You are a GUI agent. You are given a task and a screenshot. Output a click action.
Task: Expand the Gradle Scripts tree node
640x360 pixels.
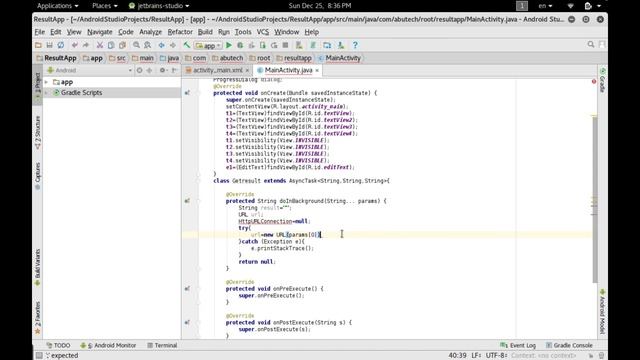click(47, 93)
